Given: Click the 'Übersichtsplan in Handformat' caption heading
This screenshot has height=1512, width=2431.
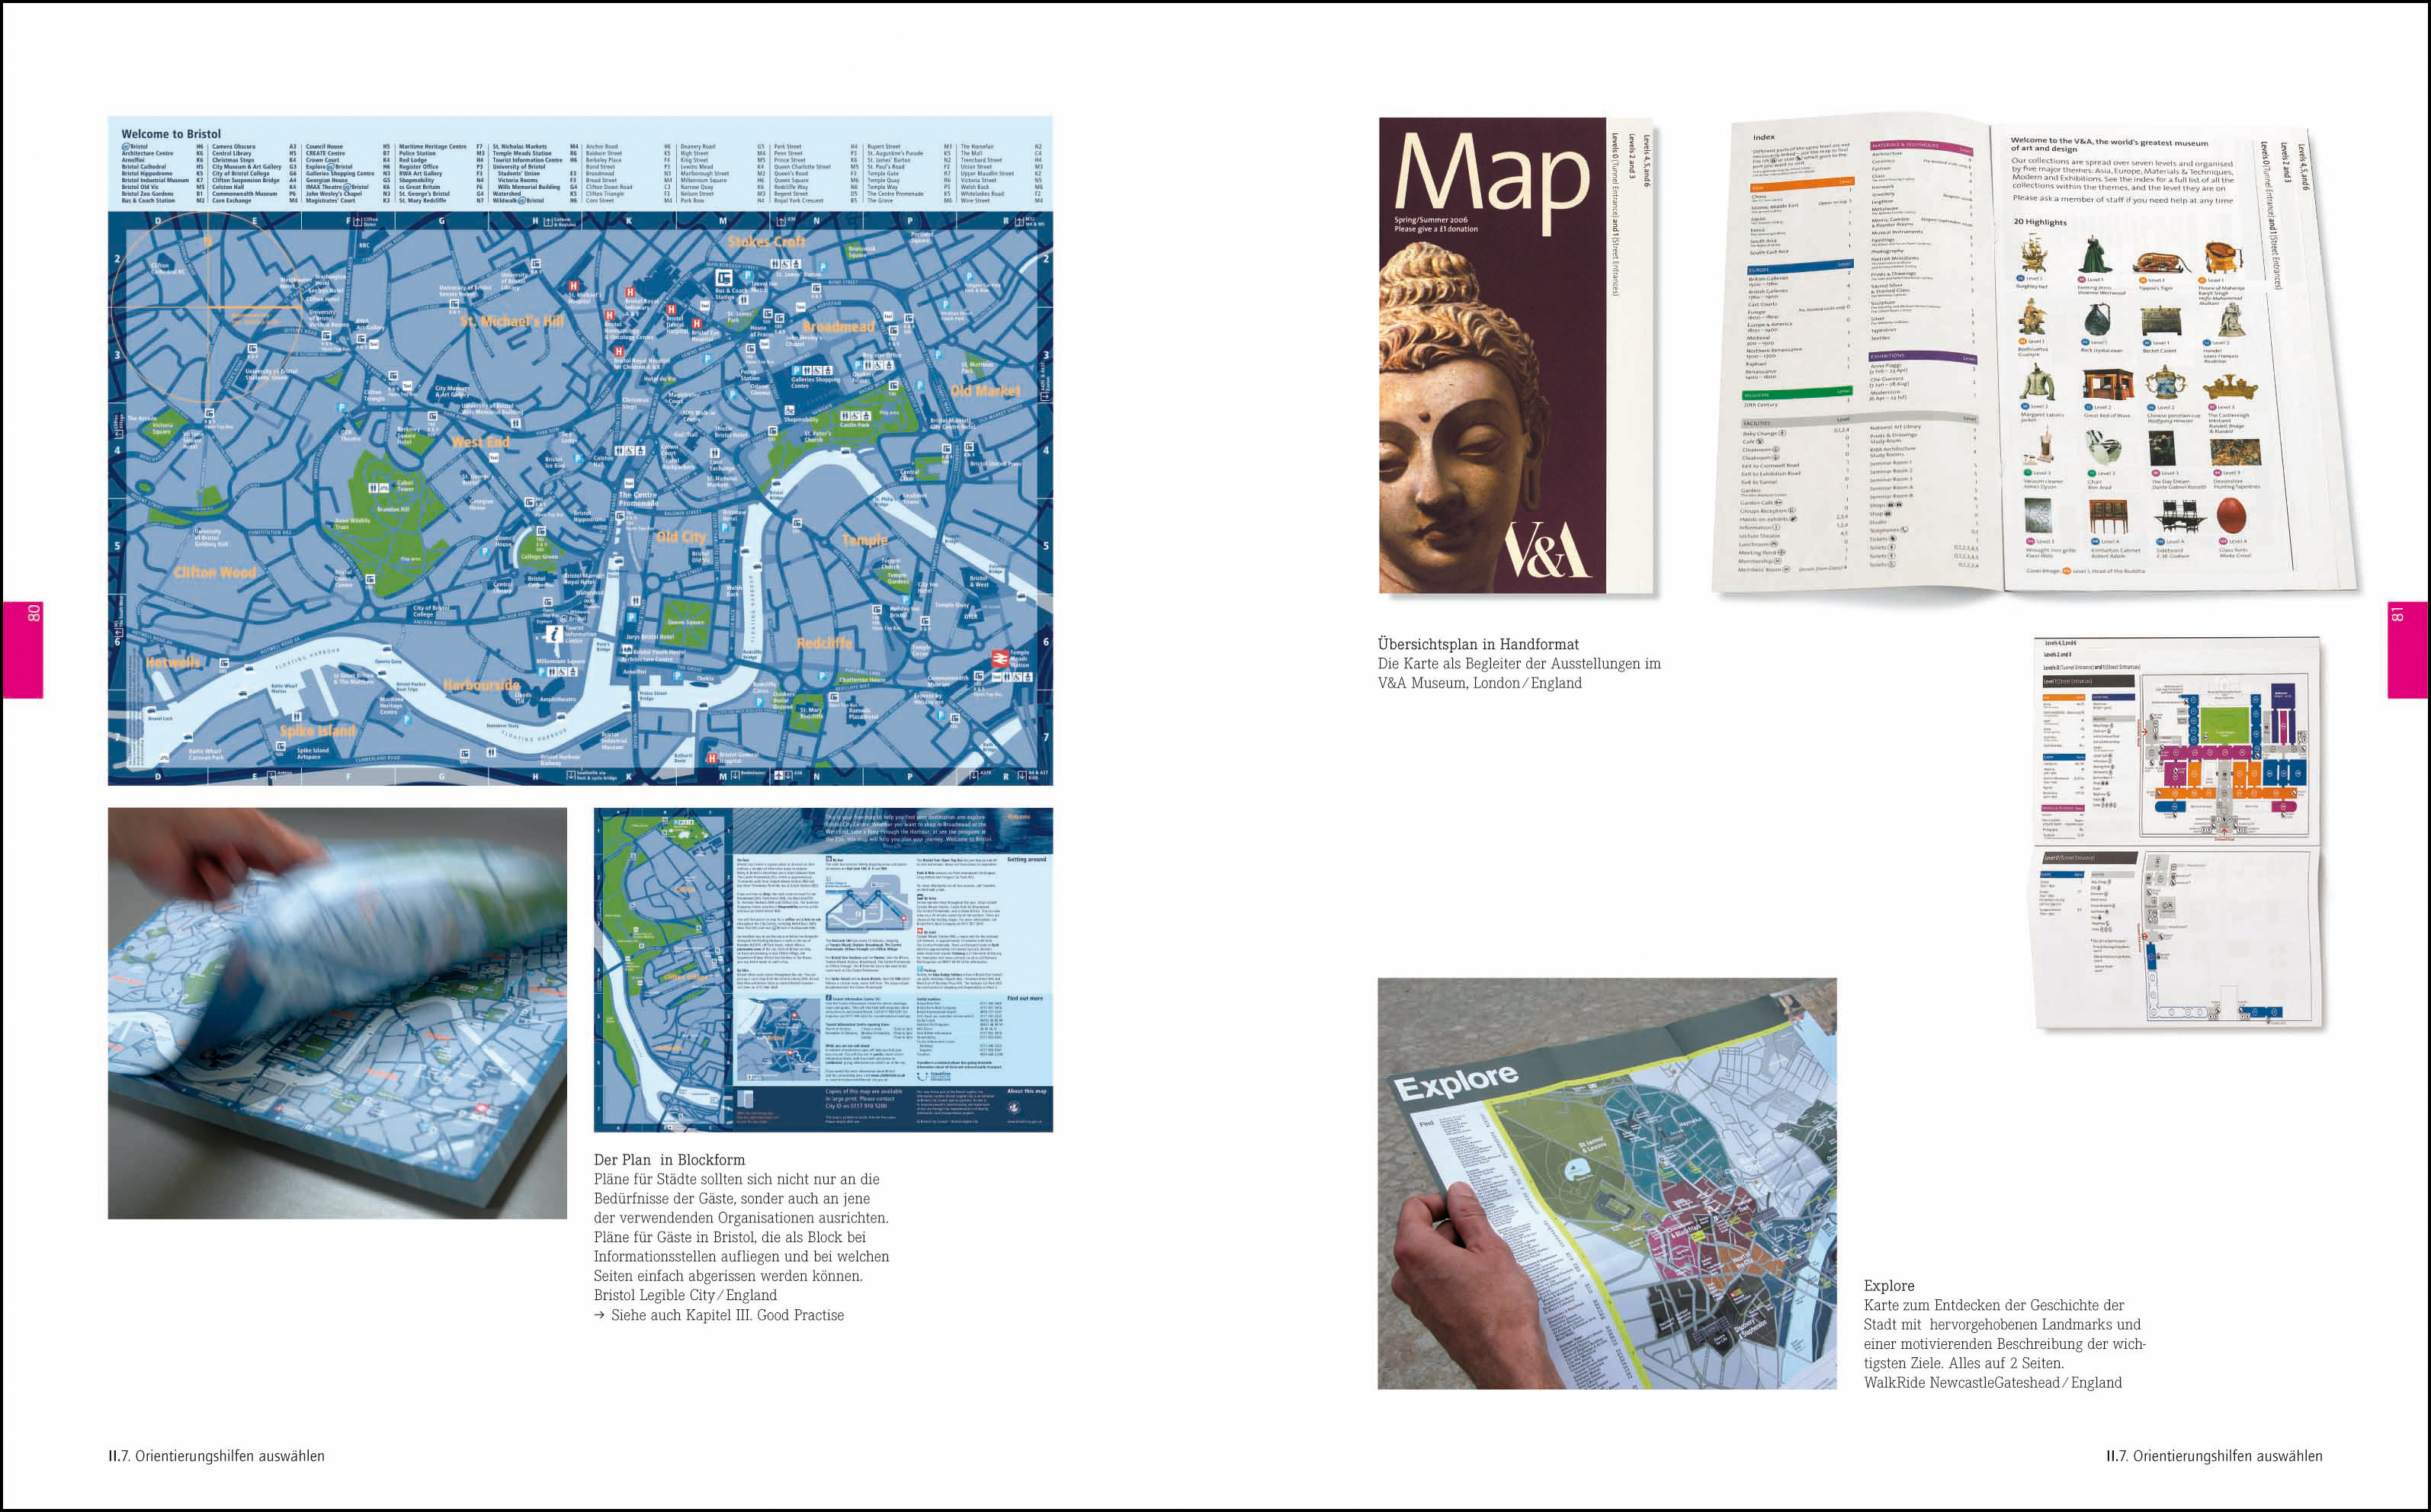Looking at the screenshot, I should coord(1480,644).
